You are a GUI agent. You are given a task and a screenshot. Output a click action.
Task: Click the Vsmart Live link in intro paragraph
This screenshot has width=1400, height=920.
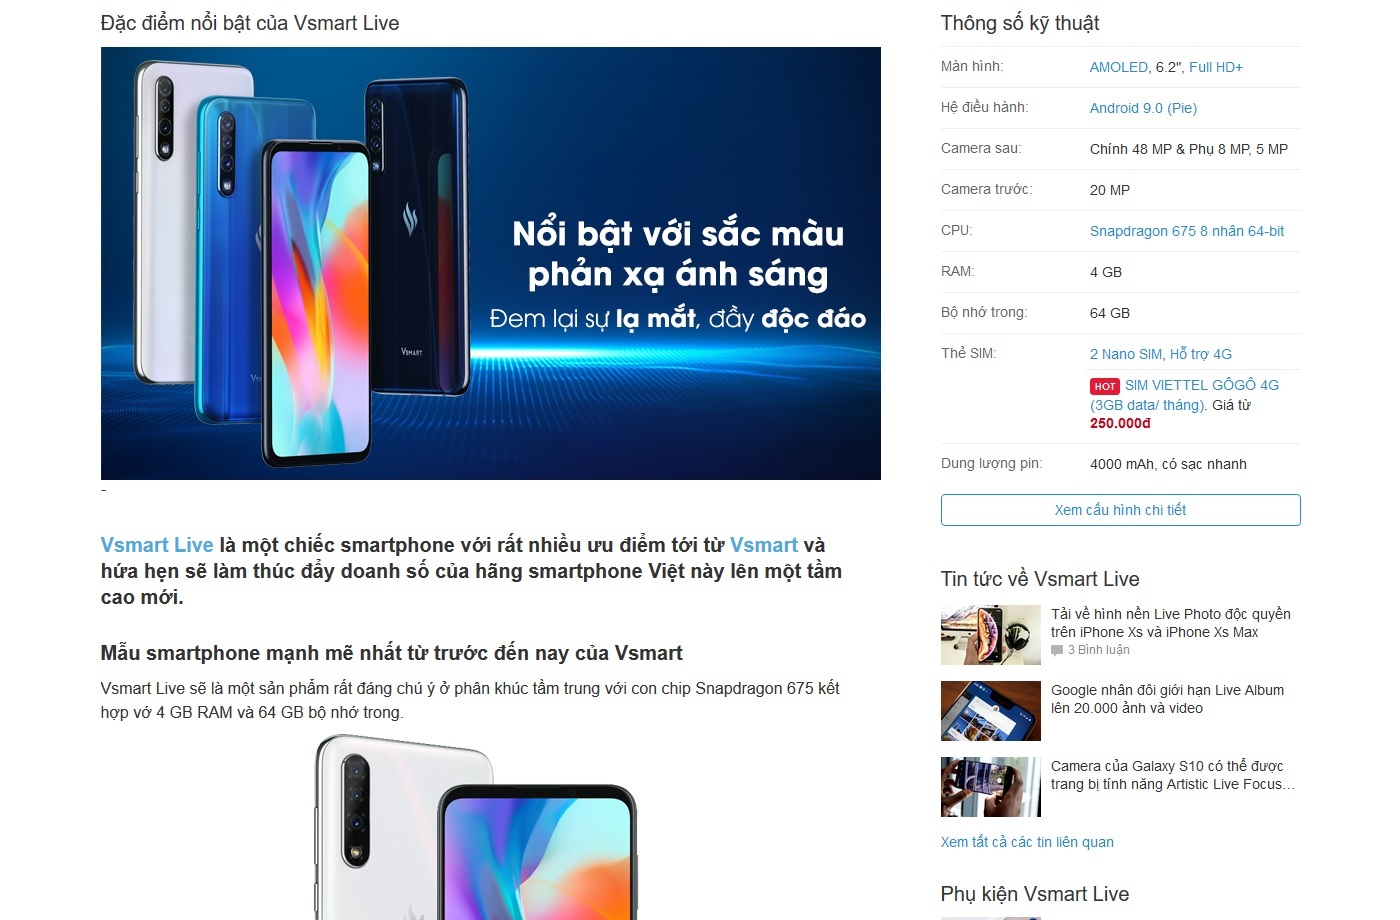[157, 545]
